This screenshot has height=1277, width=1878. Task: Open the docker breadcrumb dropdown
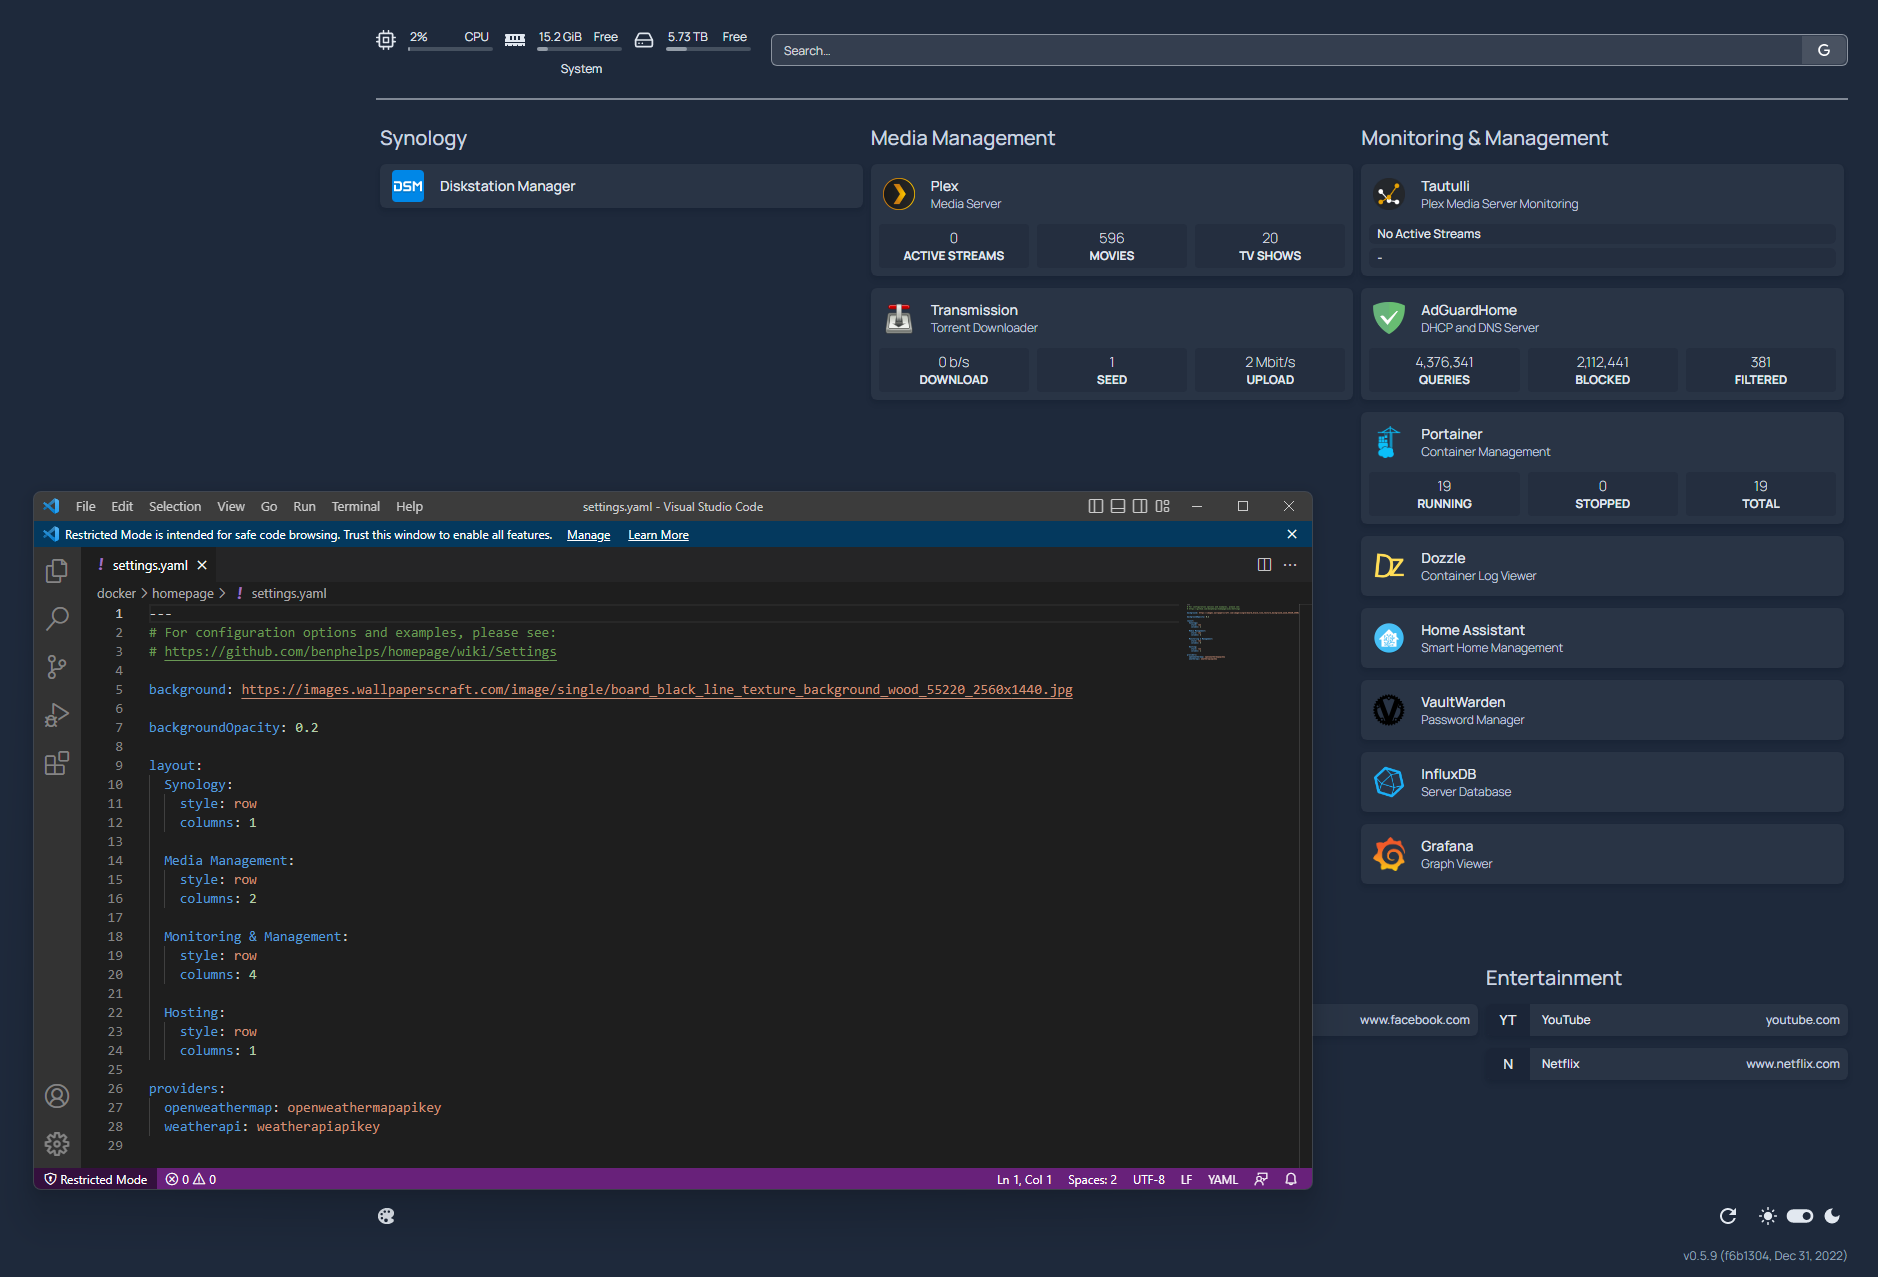(116, 592)
